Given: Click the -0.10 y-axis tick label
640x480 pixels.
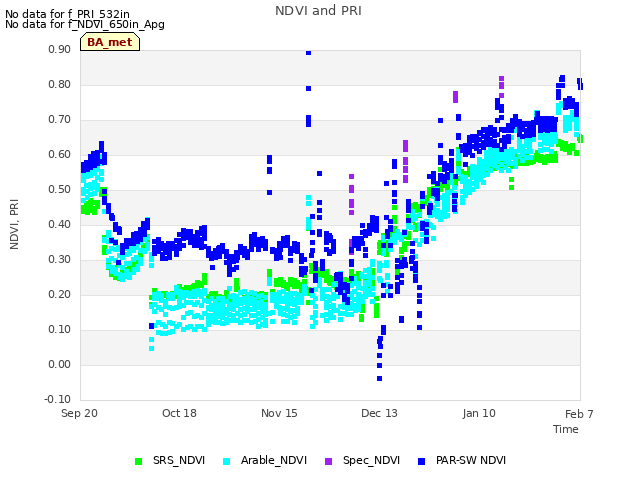Looking at the screenshot, I should coord(58,400).
